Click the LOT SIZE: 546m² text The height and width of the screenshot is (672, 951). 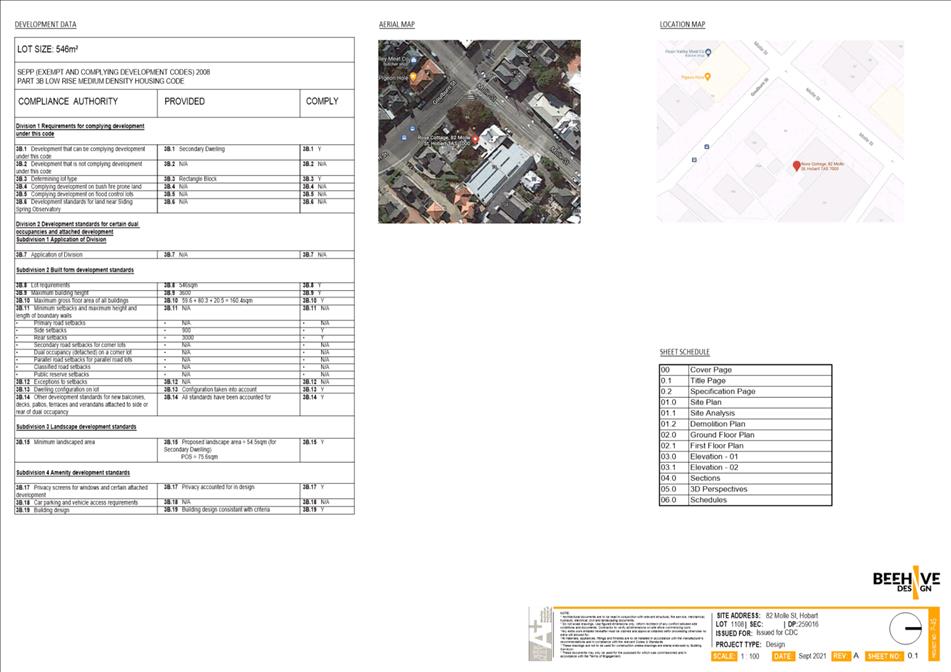click(47, 49)
